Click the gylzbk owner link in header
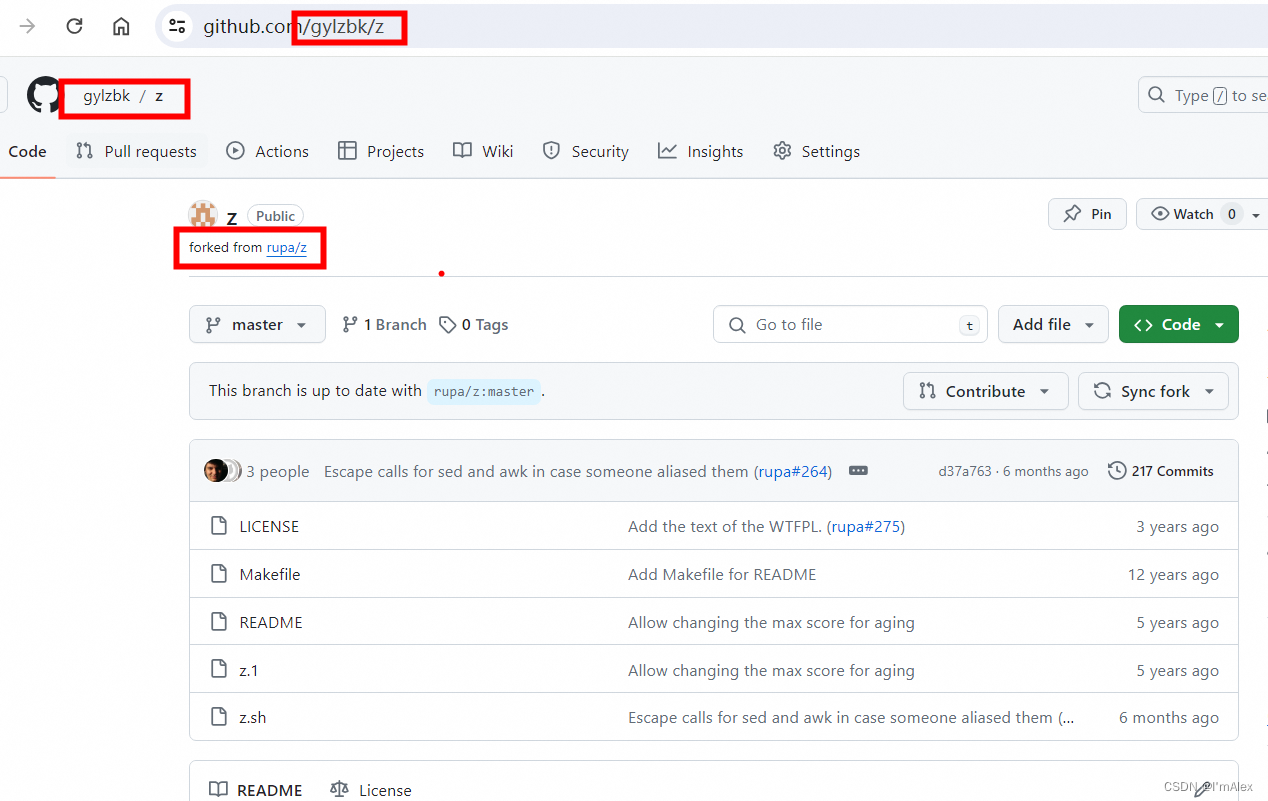This screenshot has width=1268, height=801. 107,96
